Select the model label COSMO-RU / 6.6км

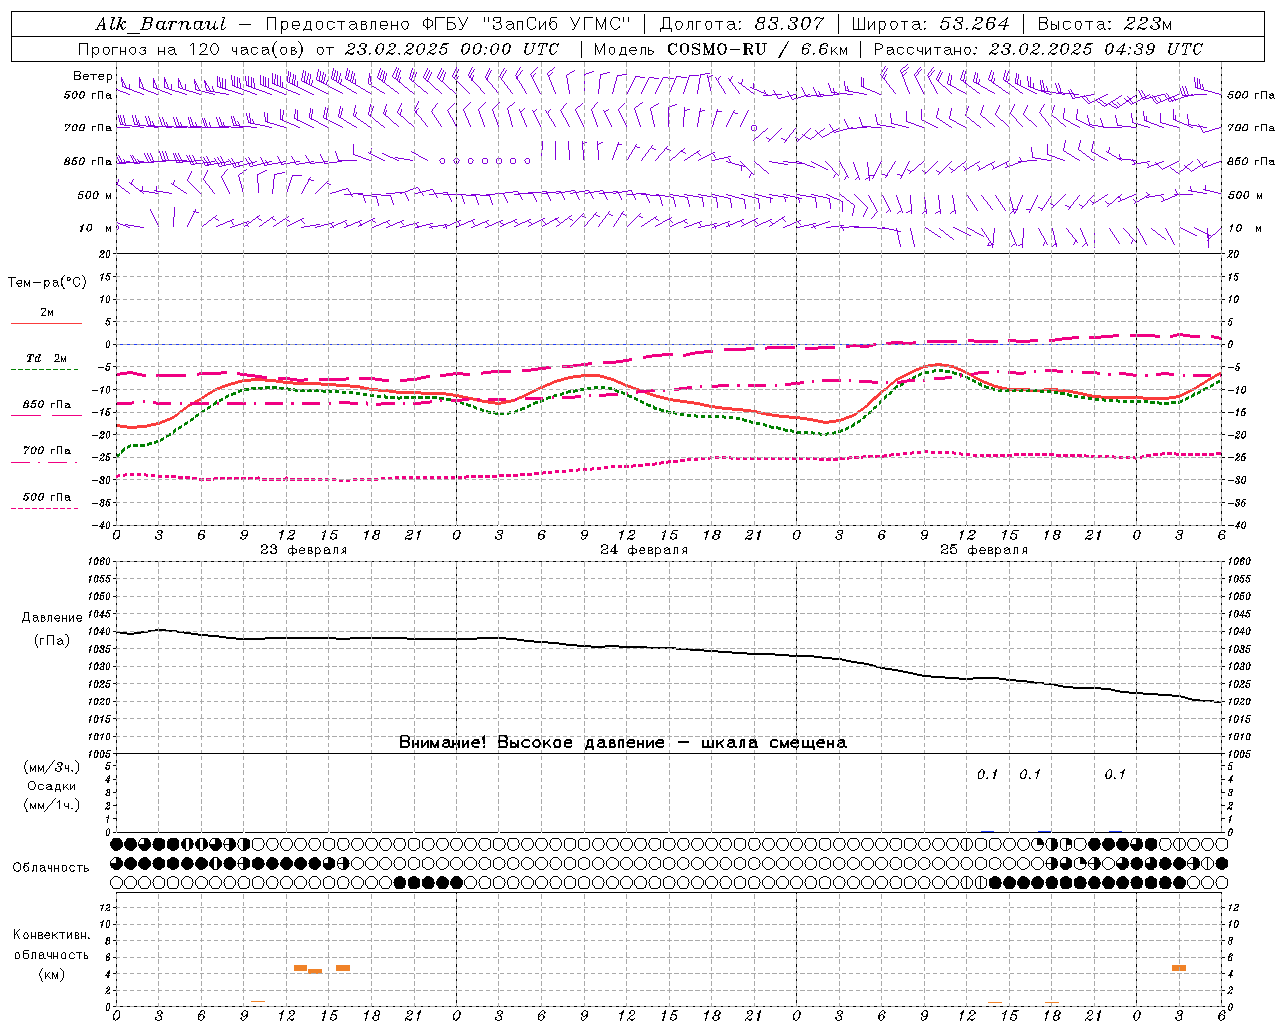[757, 49]
